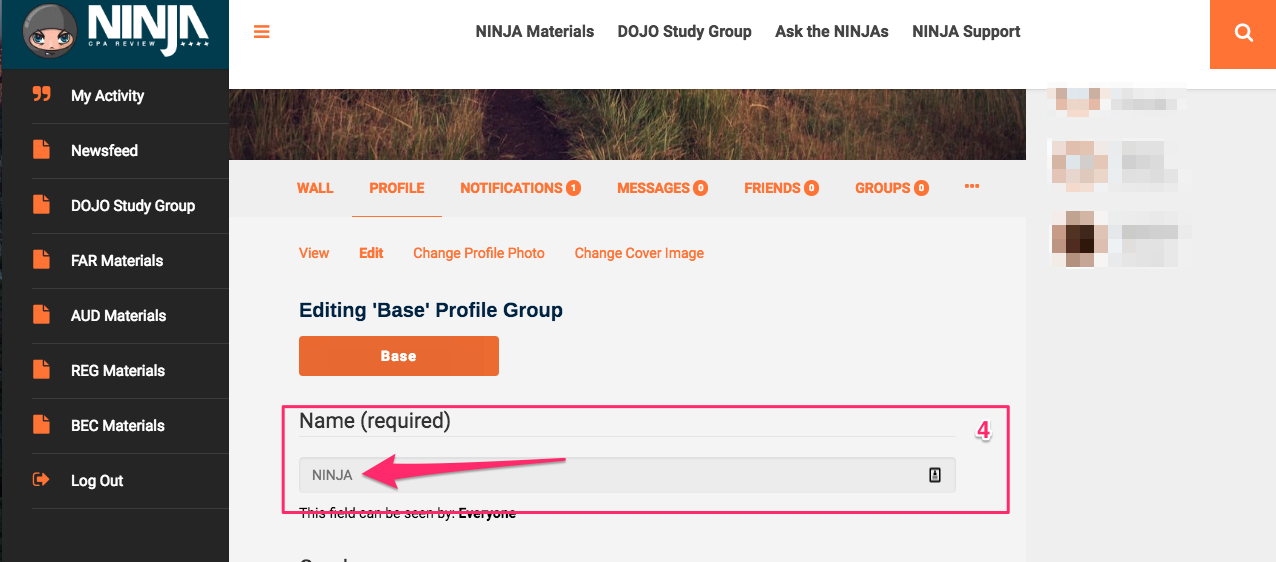
Task: Go to Newsfeed in sidebar
Action: pos(104,151)
